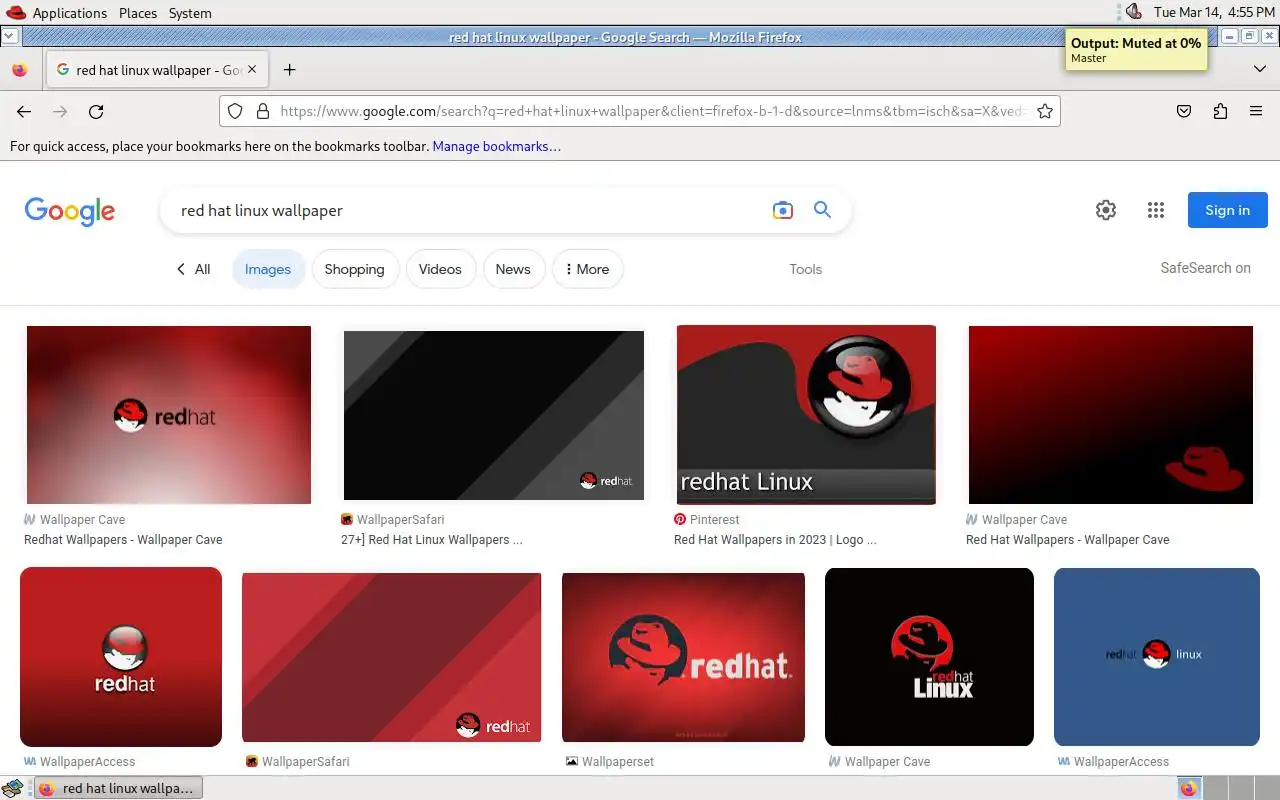
Task: Click the Pinterest source label
Action: [714, 519]
